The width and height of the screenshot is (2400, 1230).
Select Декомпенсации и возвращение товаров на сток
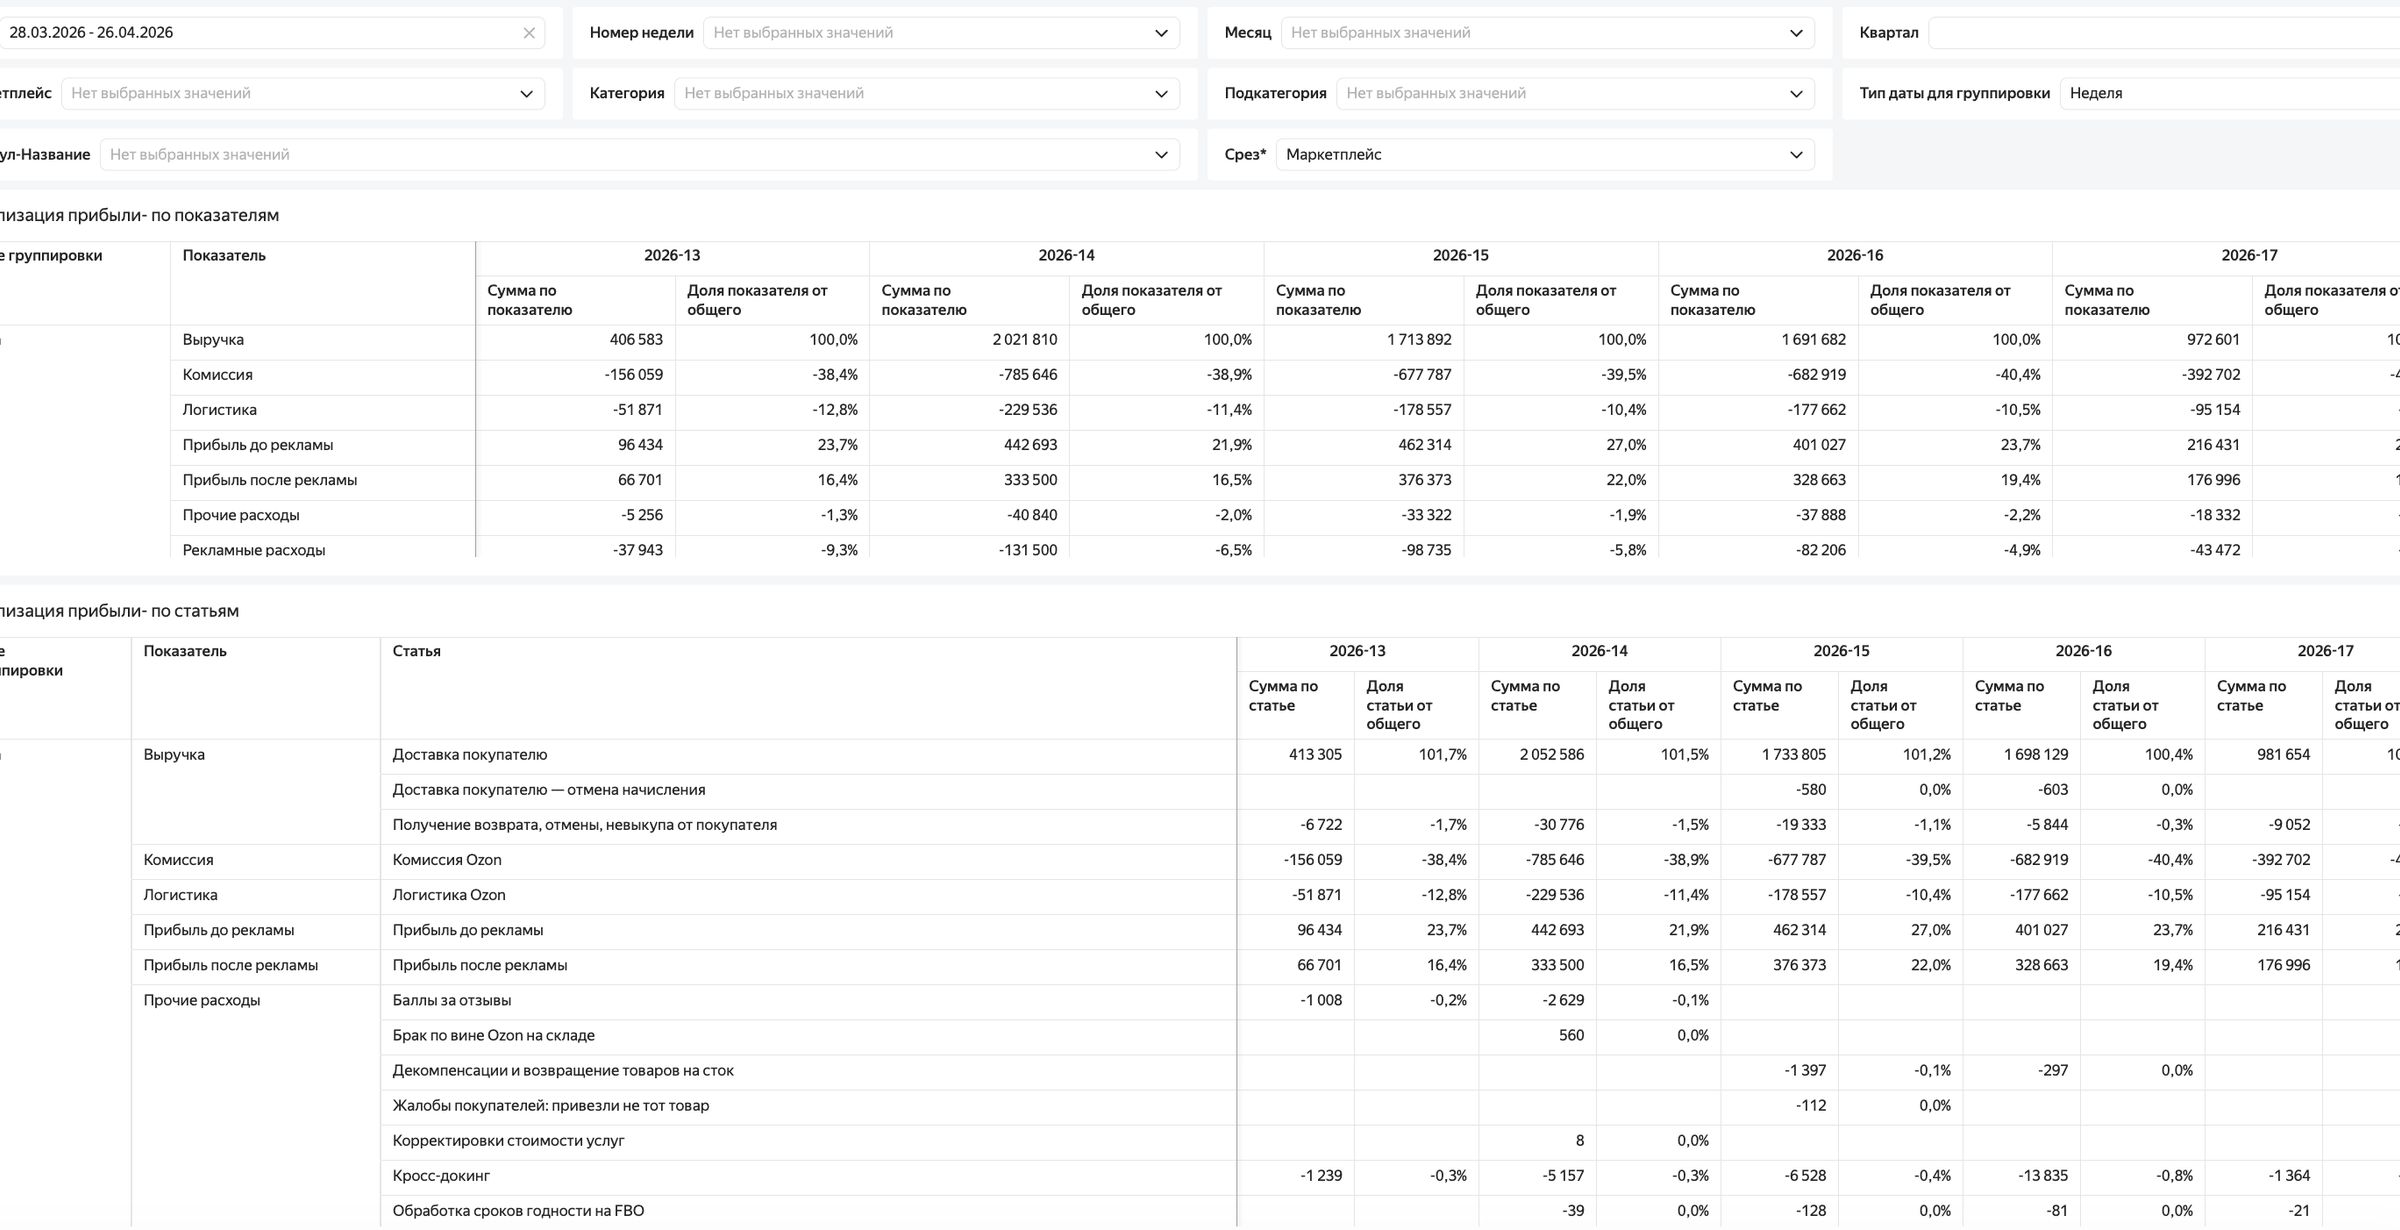[x=562, y=1071]
